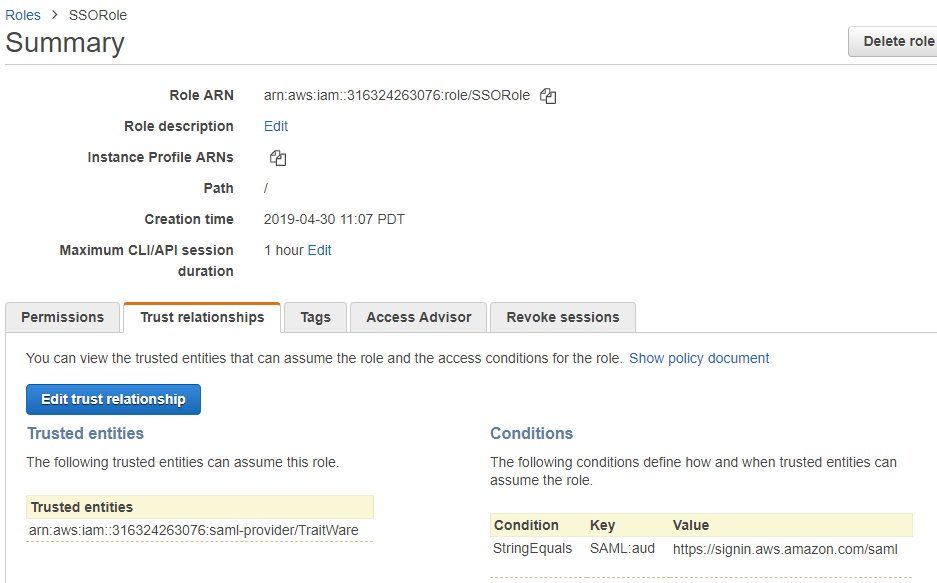Switch to the Tags tab

coord(316,317)
